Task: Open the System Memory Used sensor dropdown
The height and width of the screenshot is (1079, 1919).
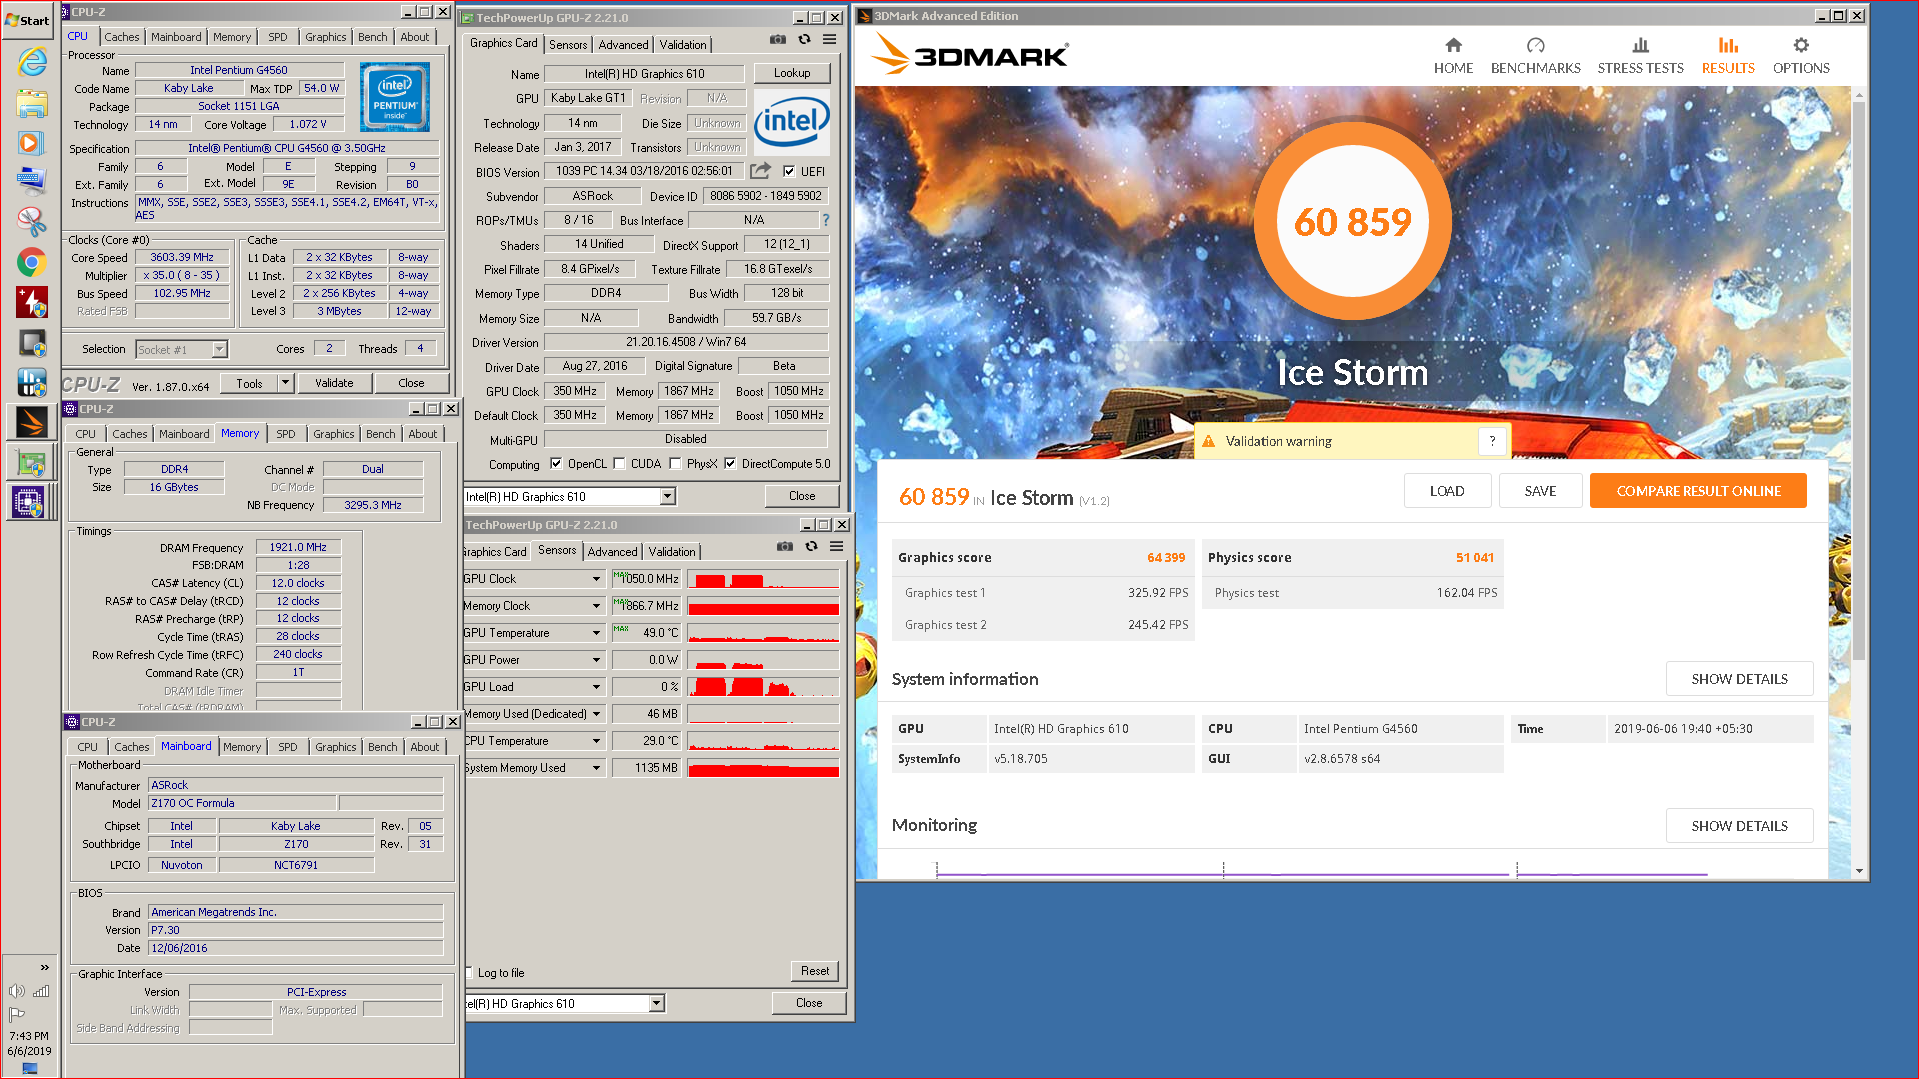Action: [x=597, y=768]
